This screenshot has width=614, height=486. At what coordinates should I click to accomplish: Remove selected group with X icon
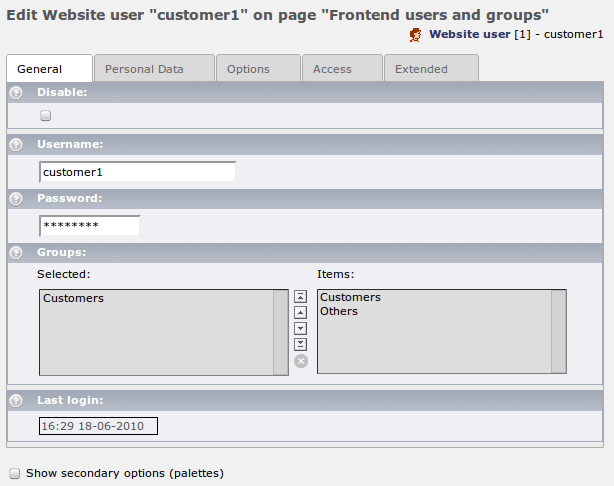point(300,361)
